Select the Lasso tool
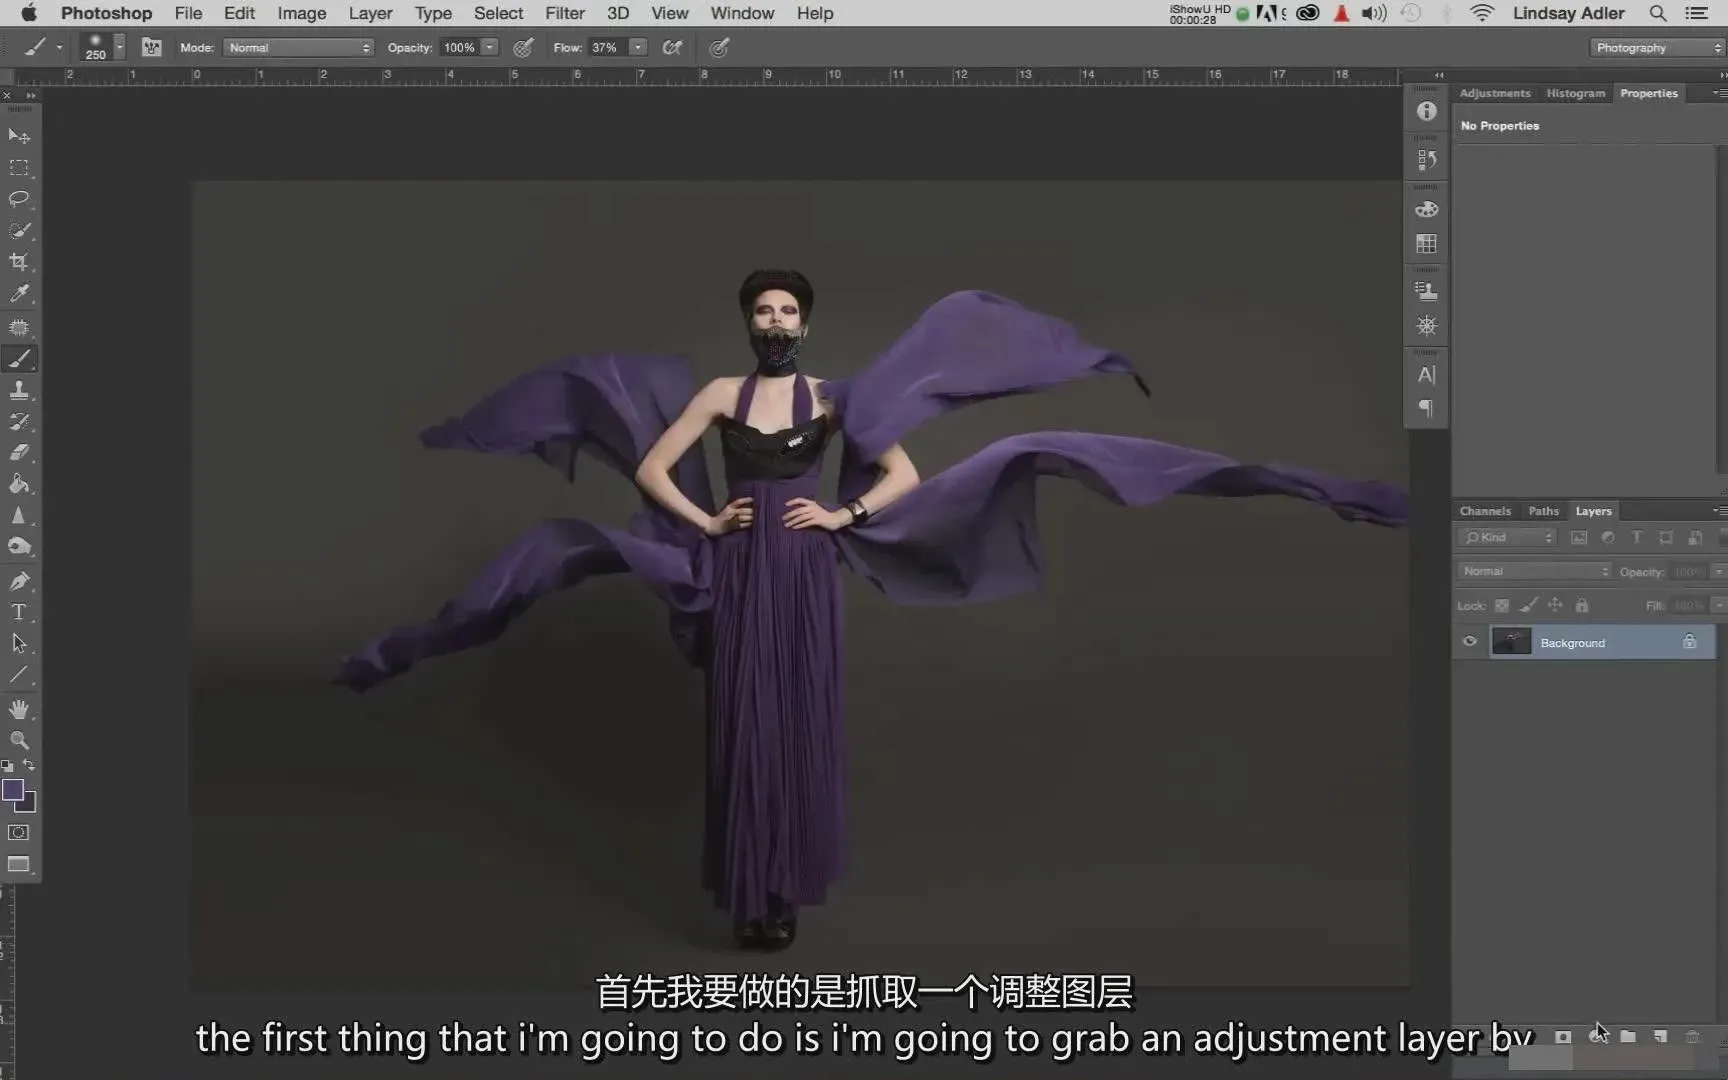1728x1080 pixels. 19,199
